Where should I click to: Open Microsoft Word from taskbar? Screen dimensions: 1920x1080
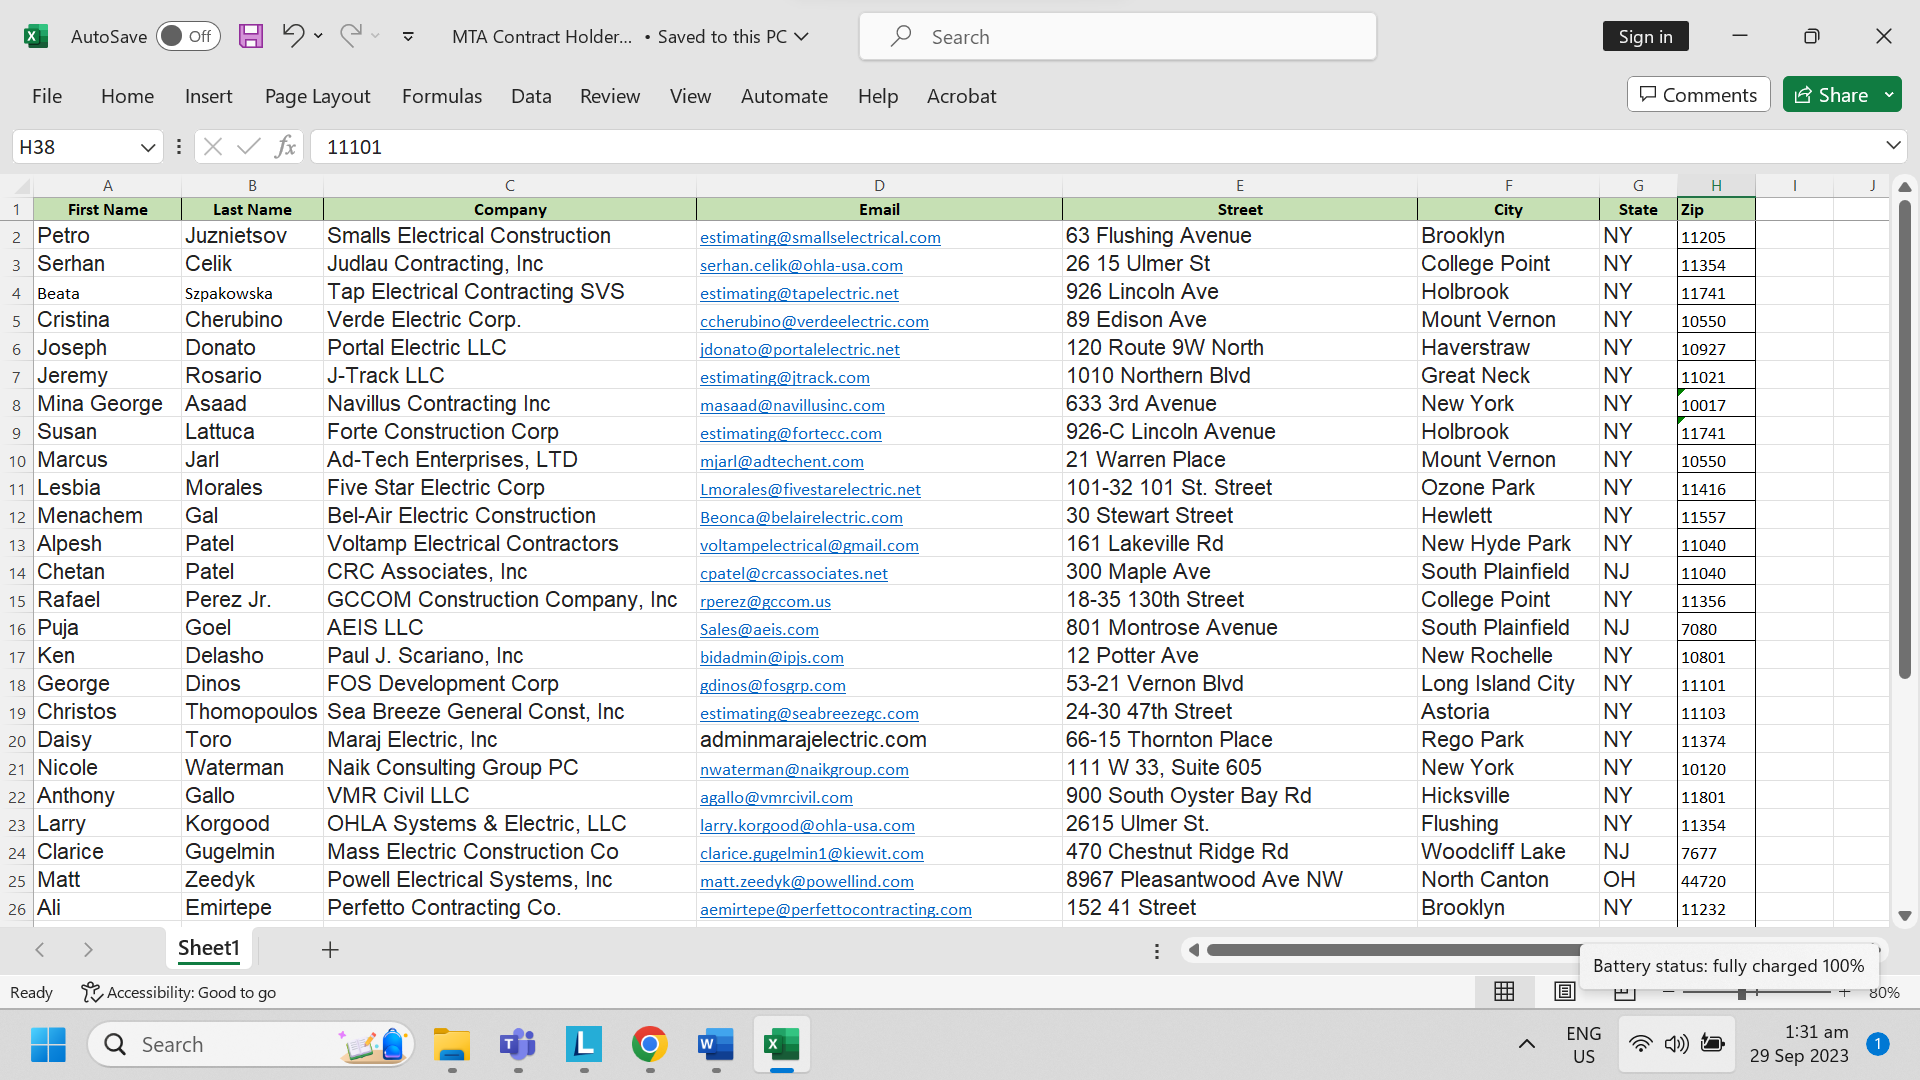716,1045
